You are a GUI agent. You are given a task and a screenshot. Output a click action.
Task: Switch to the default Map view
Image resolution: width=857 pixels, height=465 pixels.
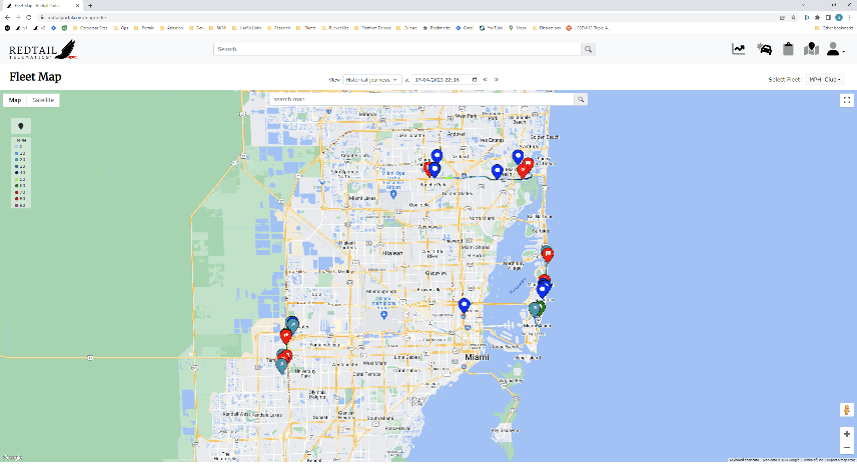click(x=15, y=100)
